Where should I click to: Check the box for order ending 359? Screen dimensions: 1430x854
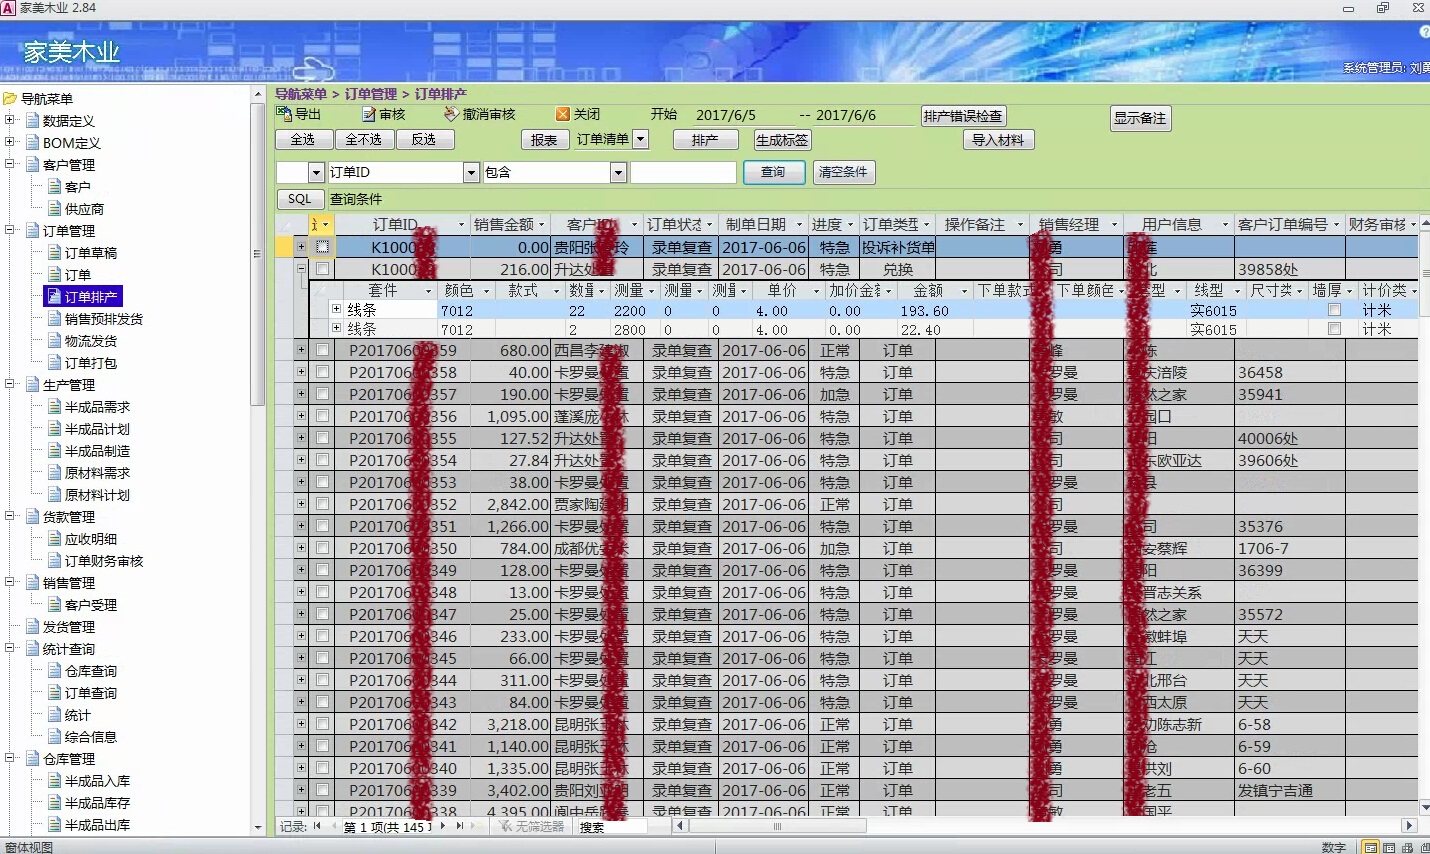click(322, 350)
